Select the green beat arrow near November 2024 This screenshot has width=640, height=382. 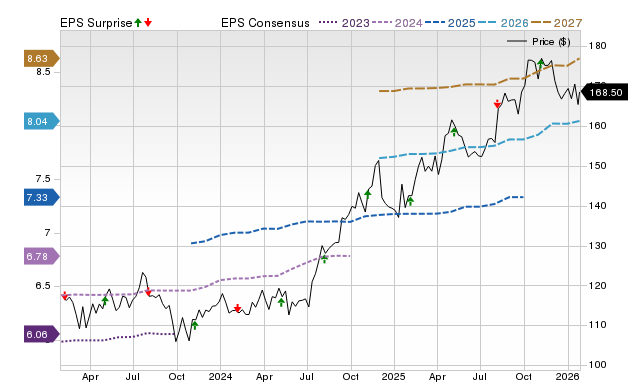click(x=367, y=194)
